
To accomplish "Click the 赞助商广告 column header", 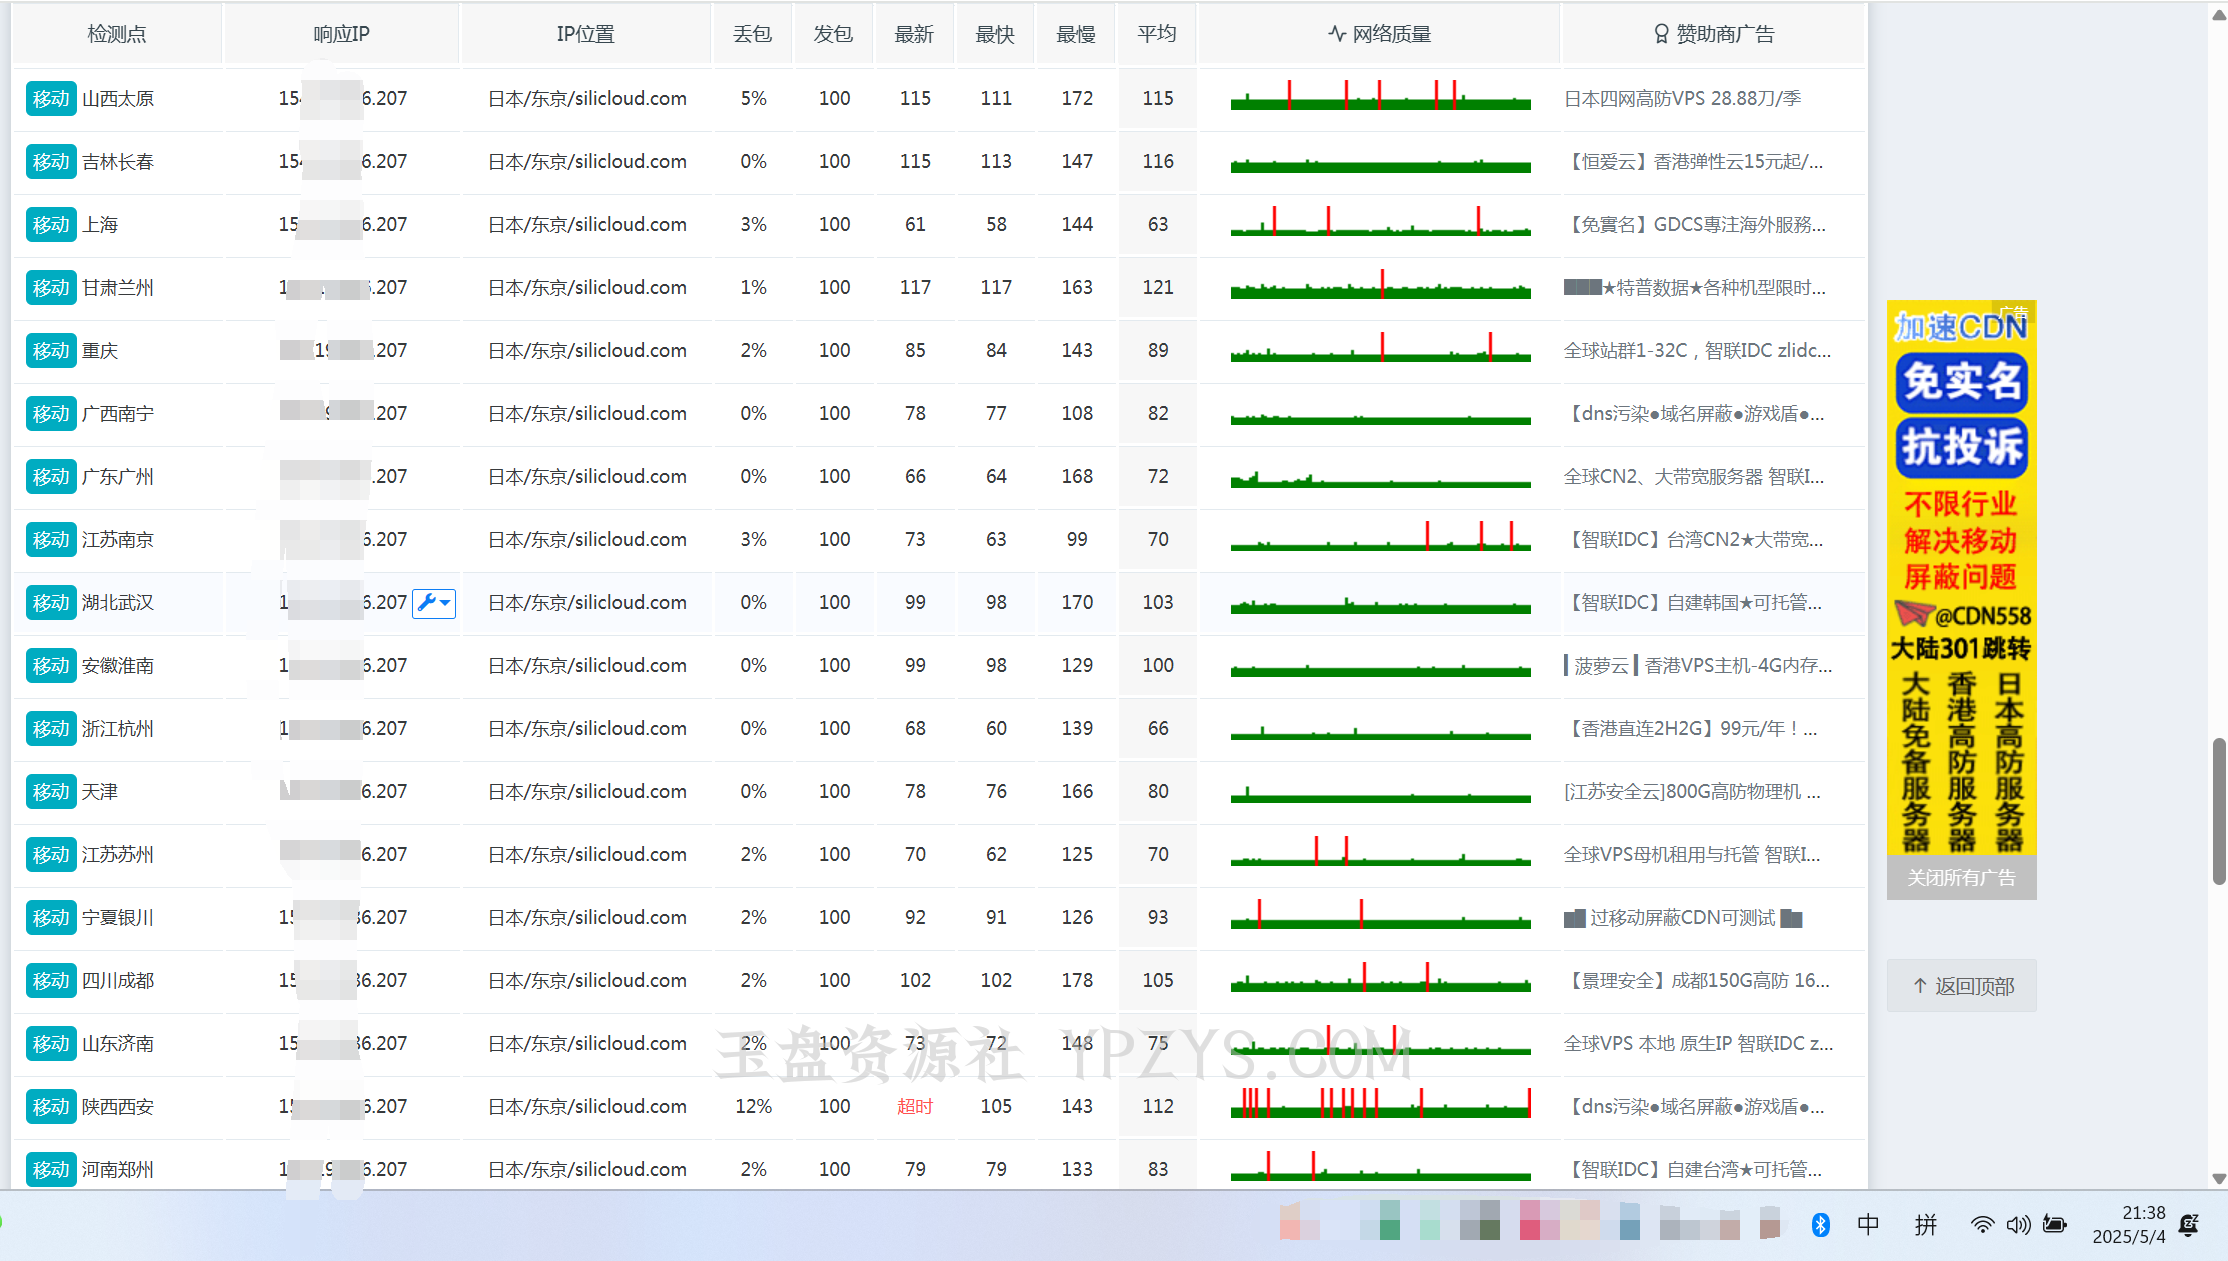I will click(x=1714, y=34).
